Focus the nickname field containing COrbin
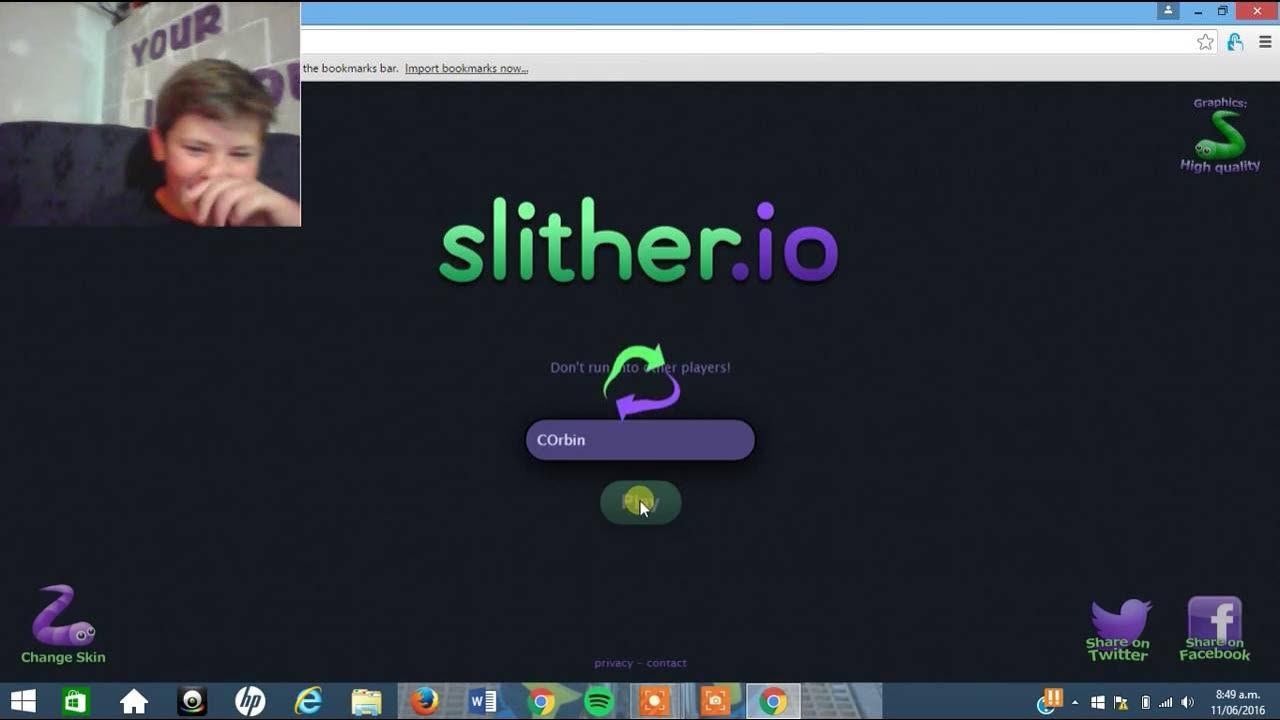Viewport: 1280px width, 720px height. click(640, 440)
